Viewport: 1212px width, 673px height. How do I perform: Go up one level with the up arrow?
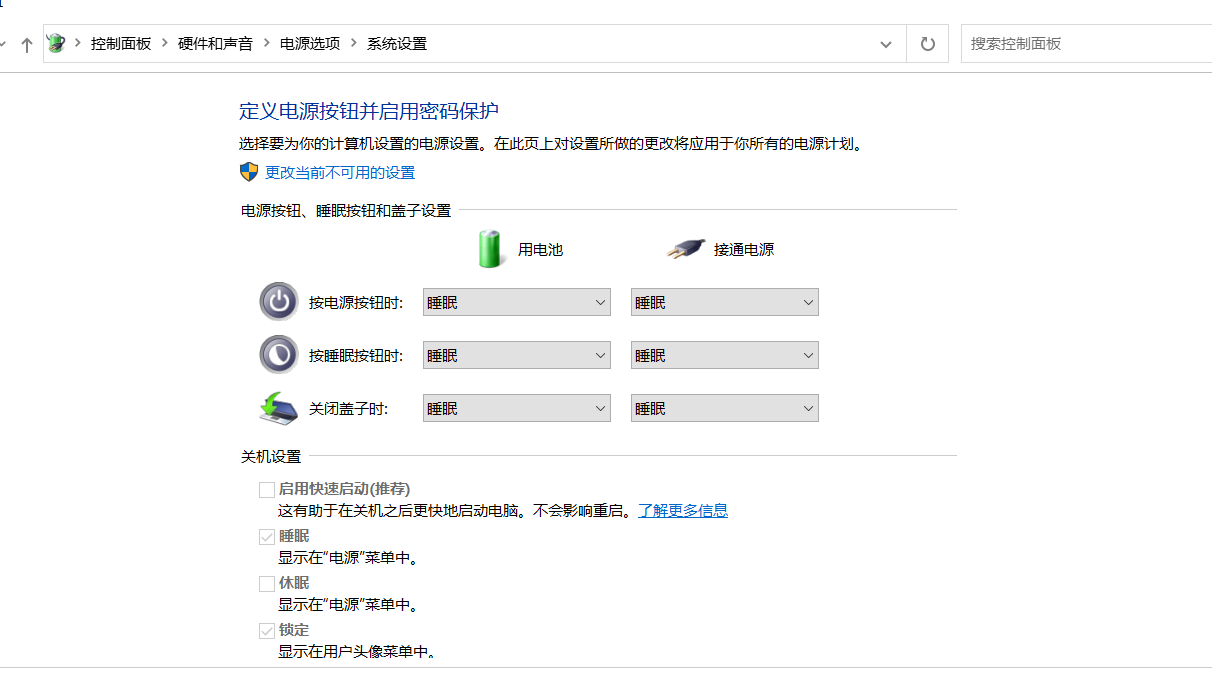pos(27,44)
